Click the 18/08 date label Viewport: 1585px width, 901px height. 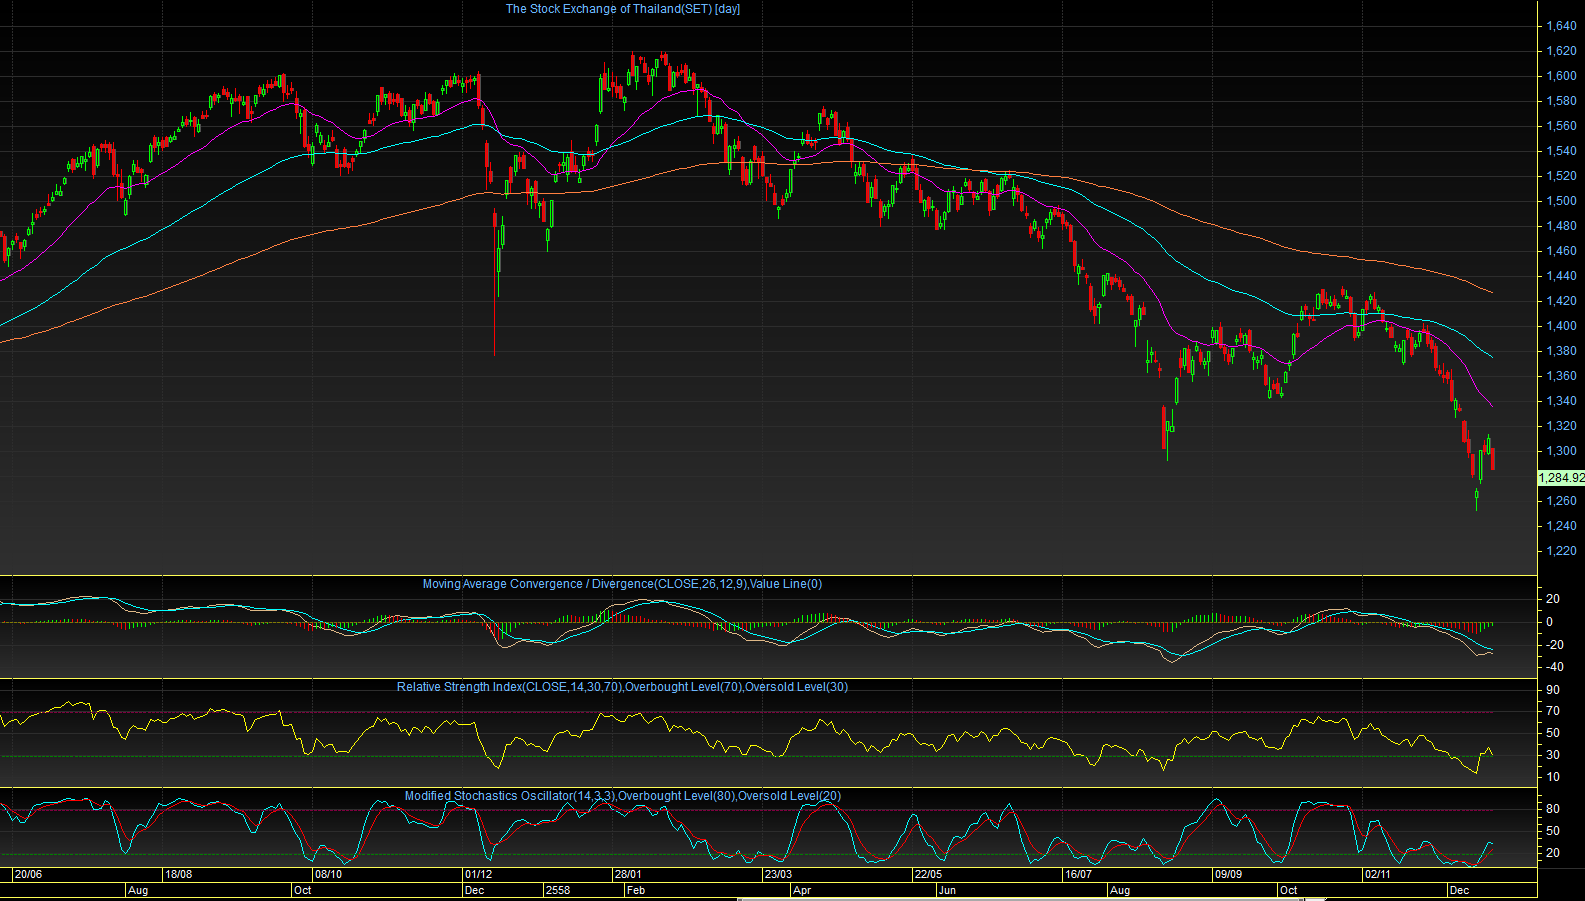178,874
